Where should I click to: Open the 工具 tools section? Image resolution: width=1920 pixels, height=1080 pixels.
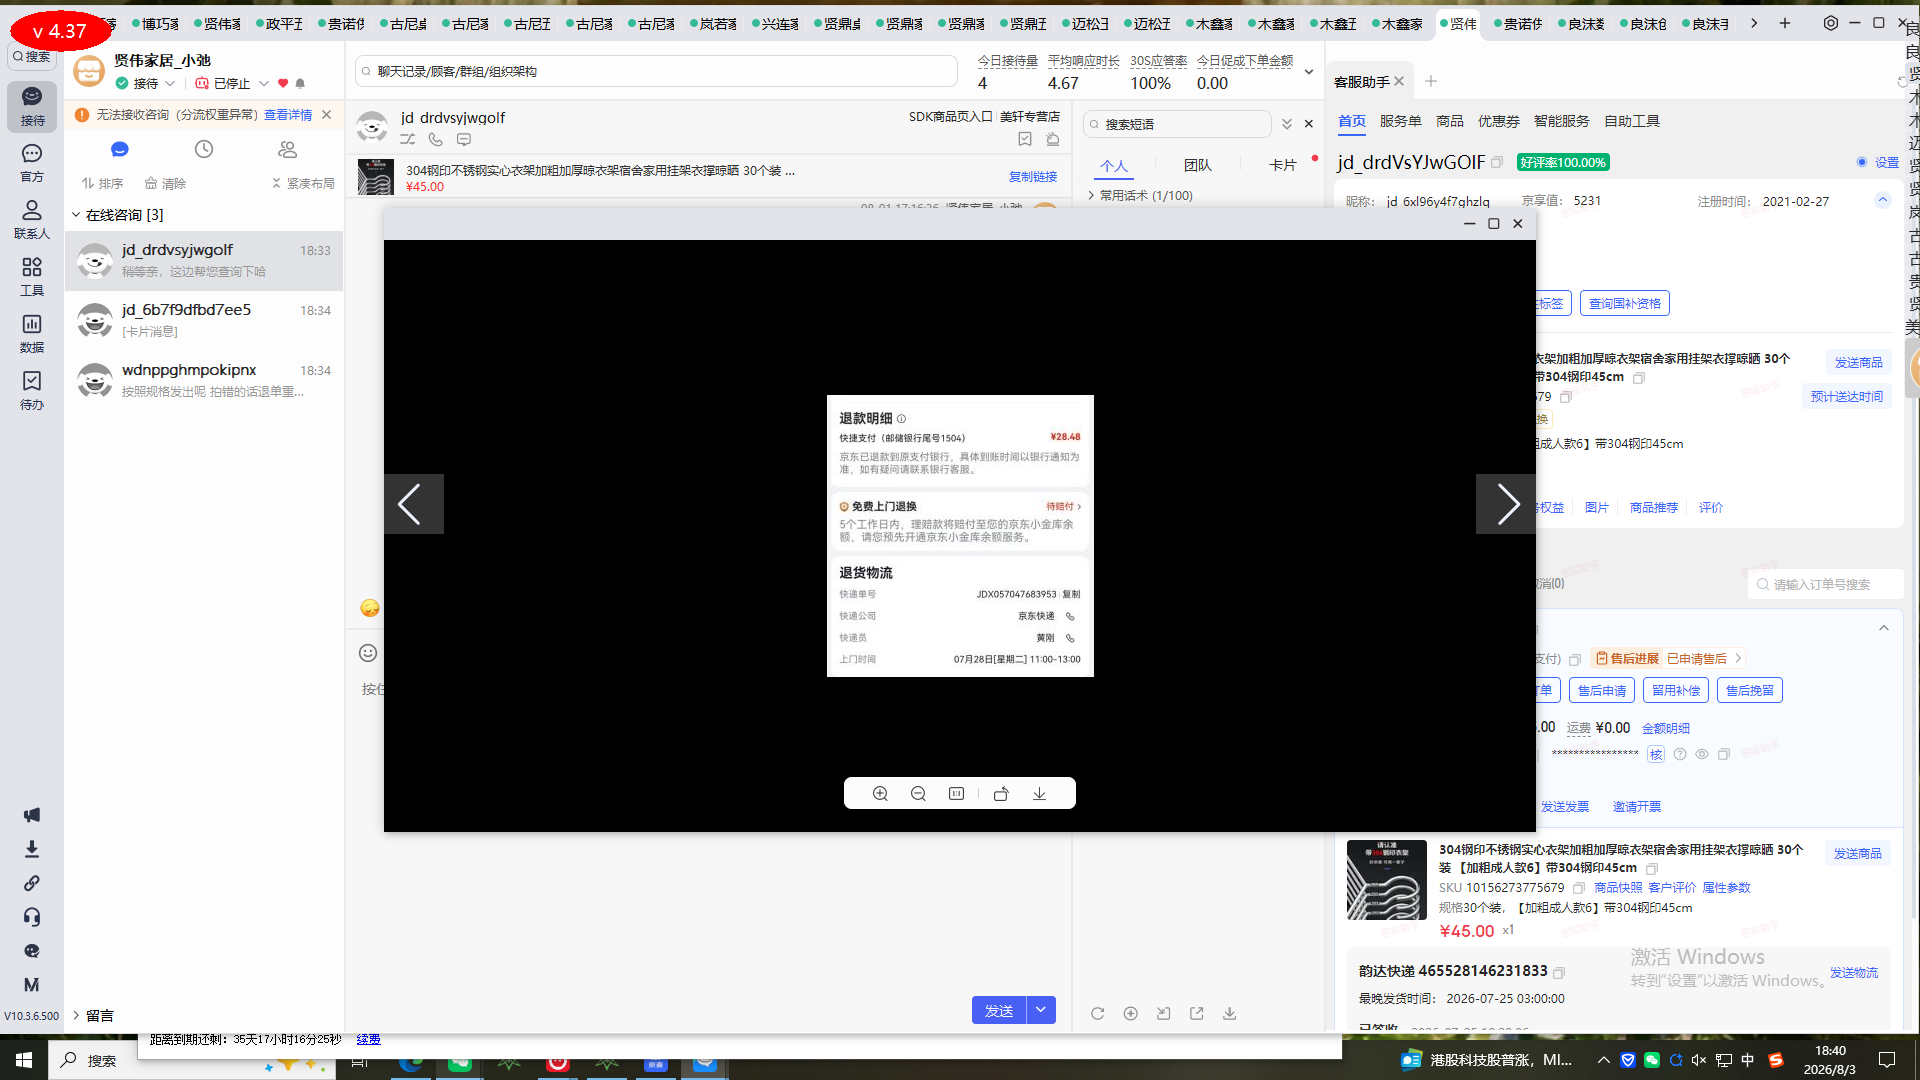32,277
